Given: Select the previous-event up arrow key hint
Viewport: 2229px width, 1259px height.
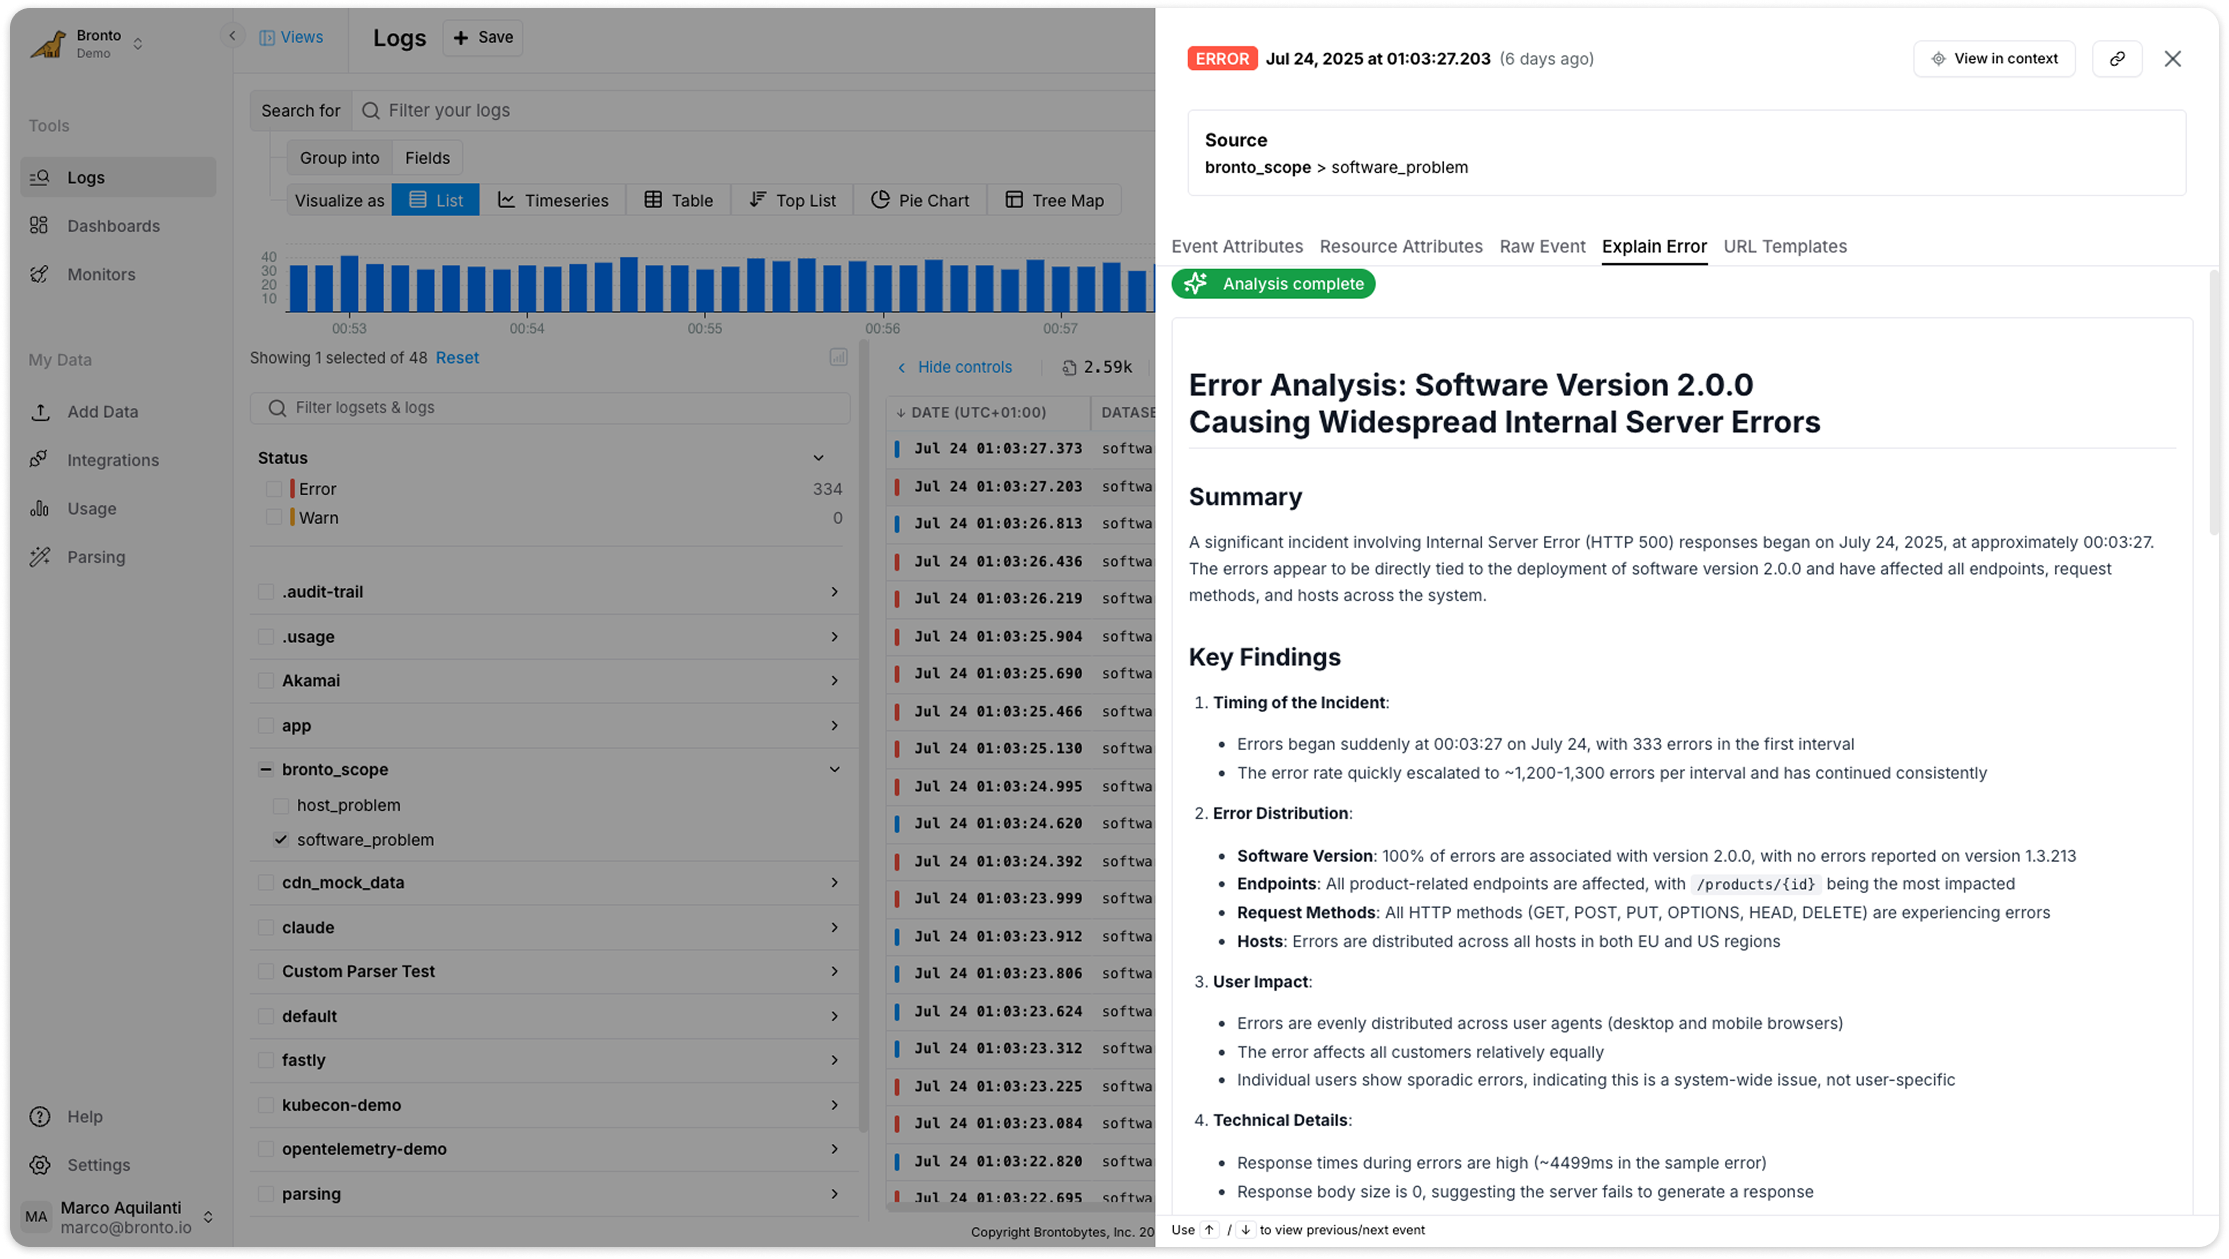Looking at the screenshot, I should tap(1209, 1230).
